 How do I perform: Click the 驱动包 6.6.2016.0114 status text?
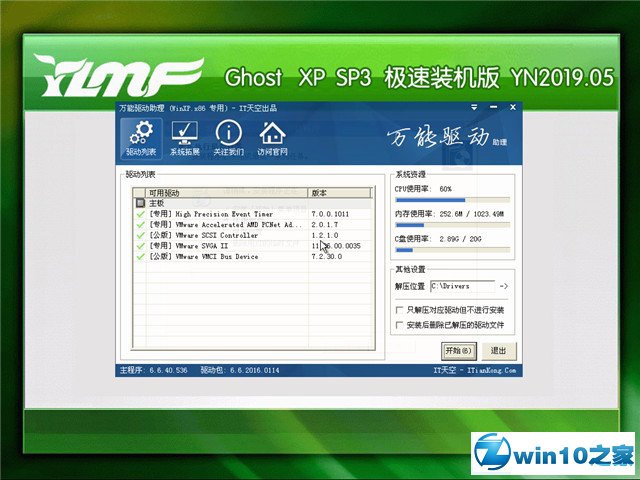pyautogui.click(x=240, y=370)
